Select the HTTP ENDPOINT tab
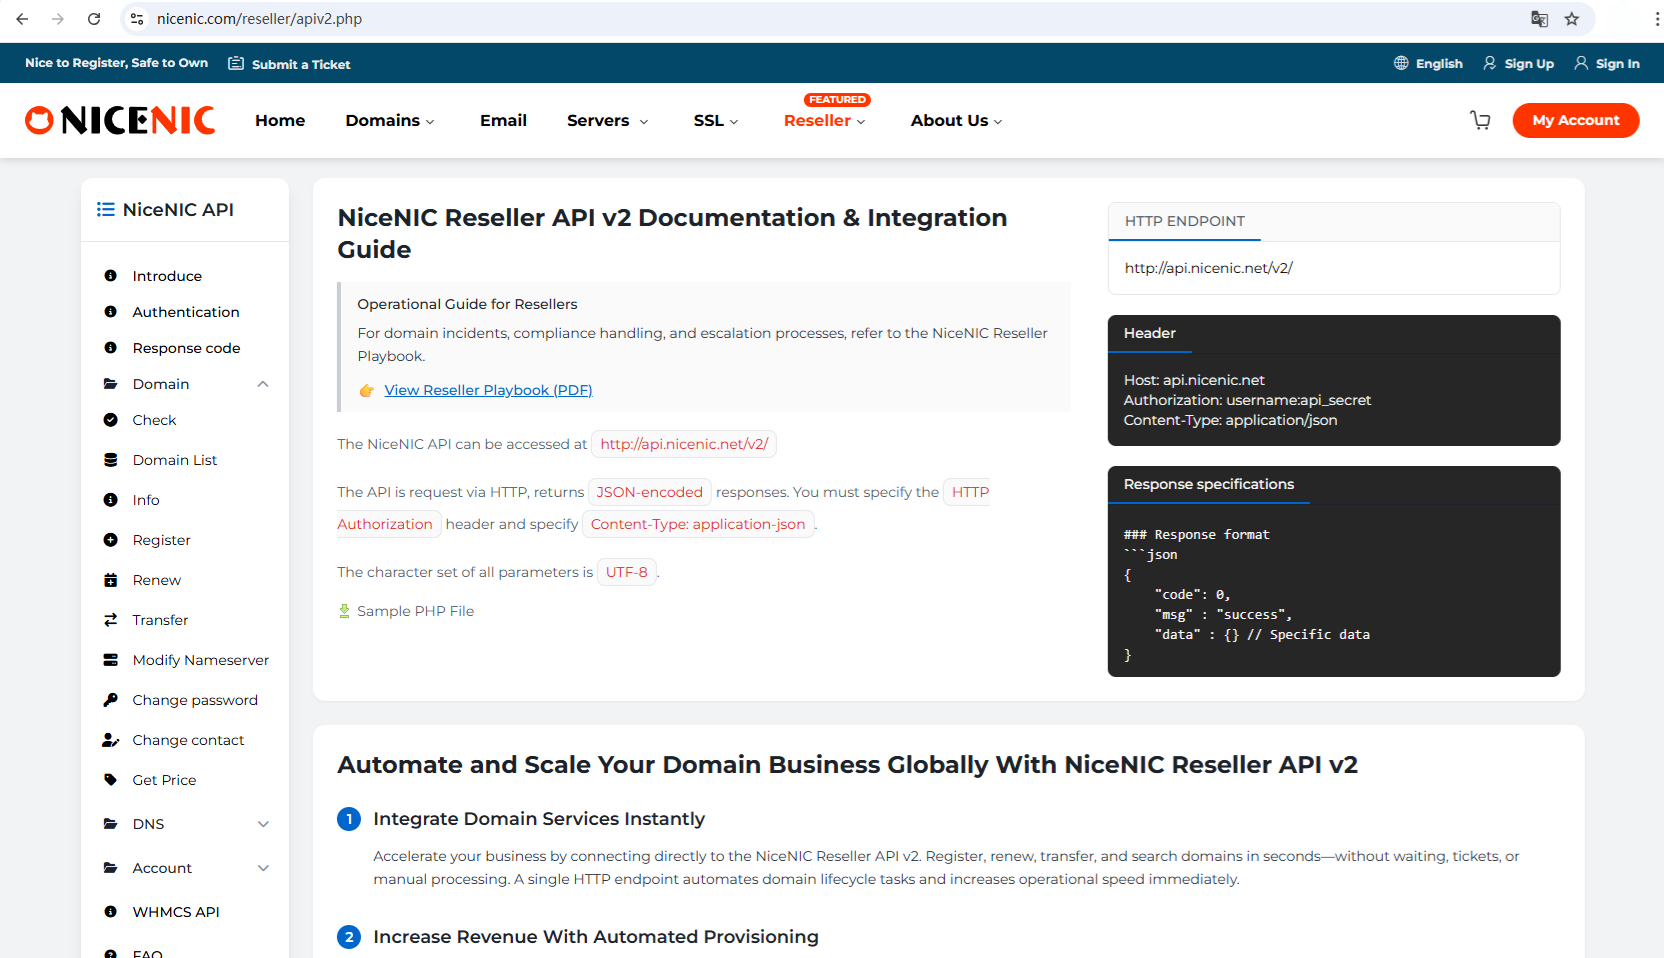Image resolution: width=1664 pixels, height=958 pixels. point(1184,221)
